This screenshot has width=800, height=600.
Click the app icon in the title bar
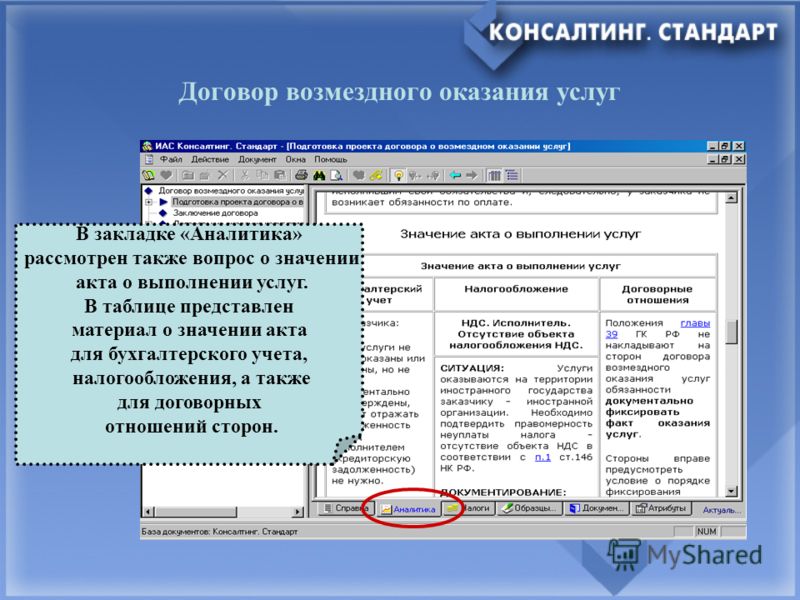pyautogui.click(x=147, y=146)
